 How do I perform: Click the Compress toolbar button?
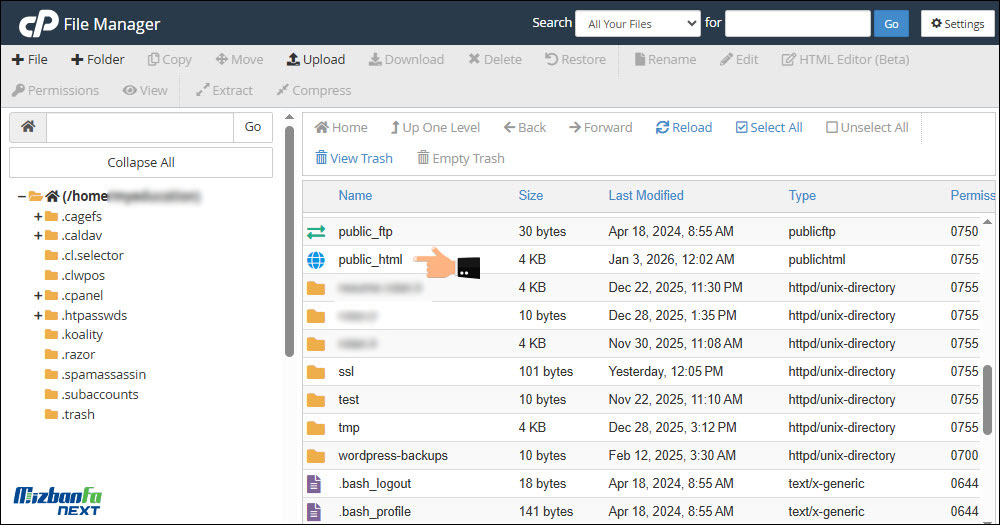[x=314, y=91]
